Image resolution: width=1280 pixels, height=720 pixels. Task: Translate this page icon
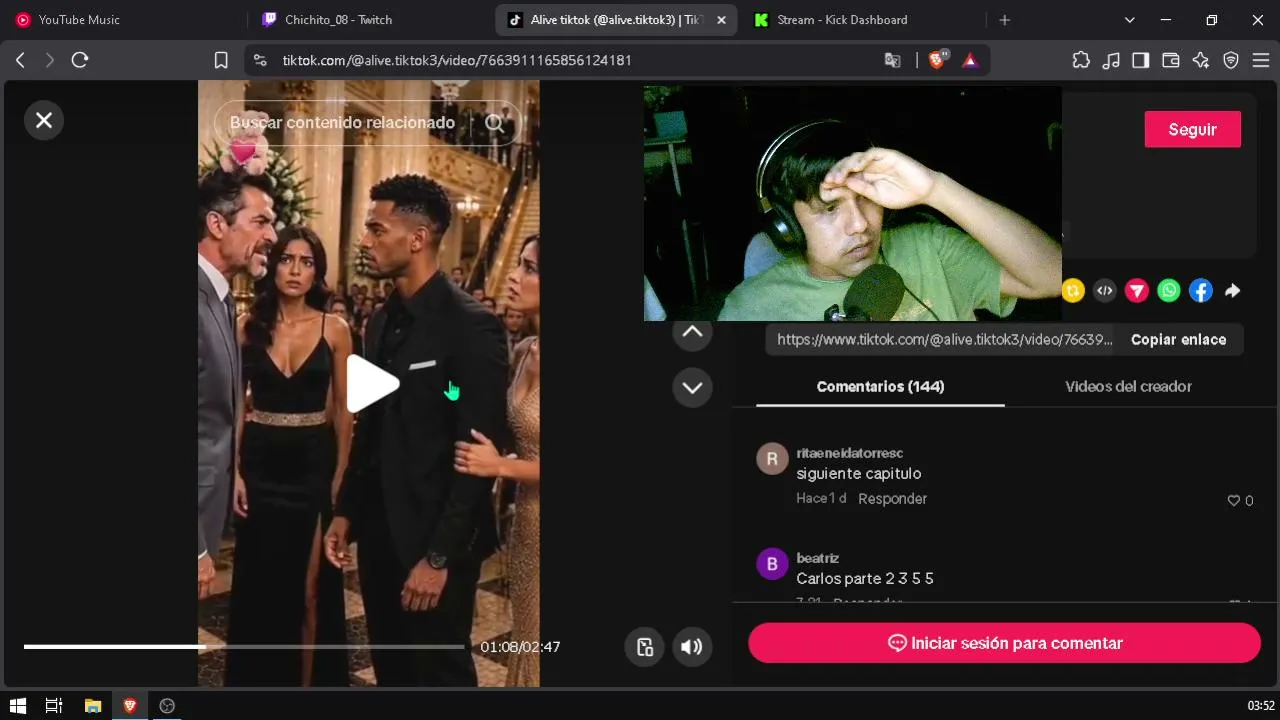click(893, 60)
